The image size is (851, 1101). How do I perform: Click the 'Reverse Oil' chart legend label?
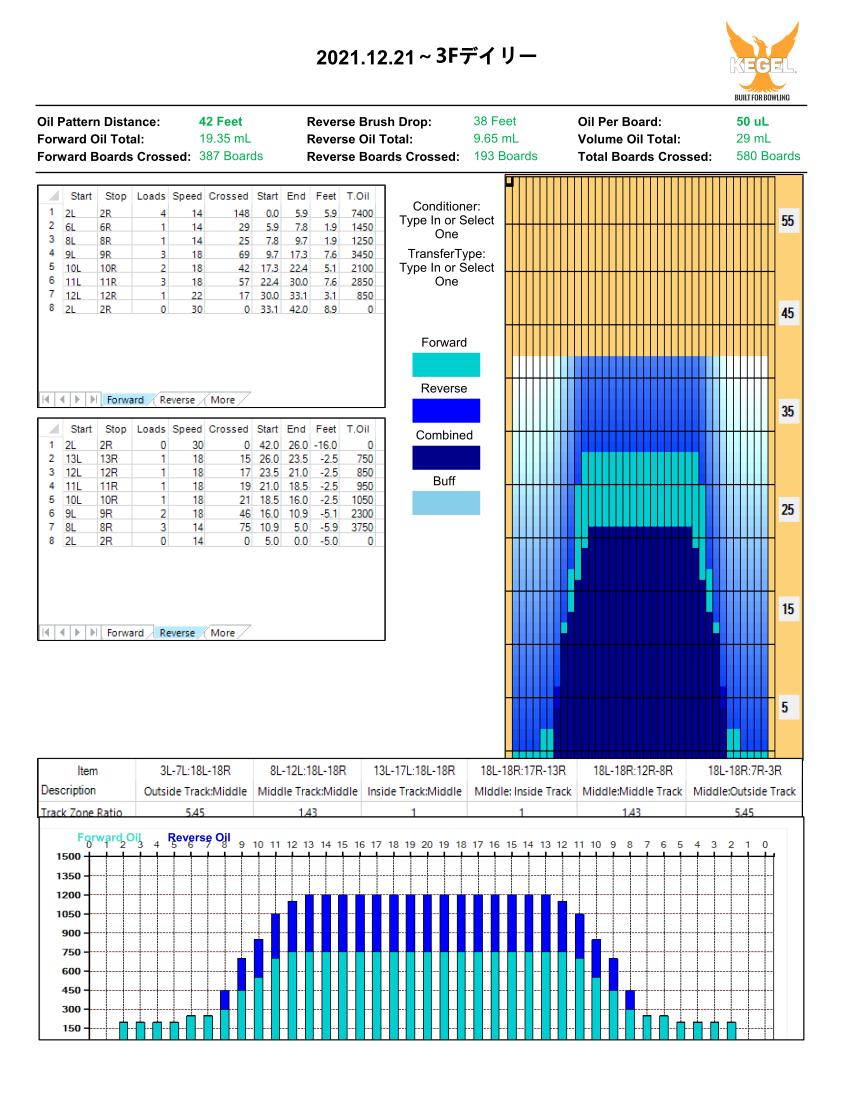click(199, 837)
